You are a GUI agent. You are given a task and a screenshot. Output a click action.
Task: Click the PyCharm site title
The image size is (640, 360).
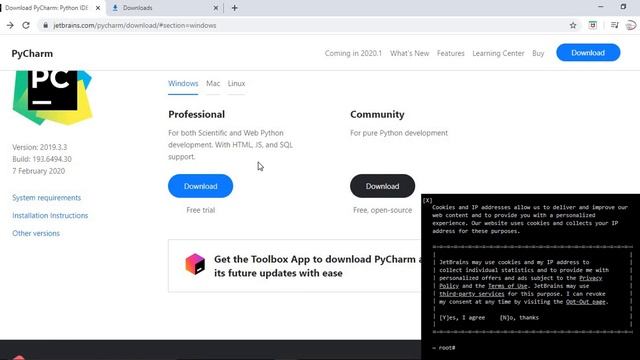32,53
